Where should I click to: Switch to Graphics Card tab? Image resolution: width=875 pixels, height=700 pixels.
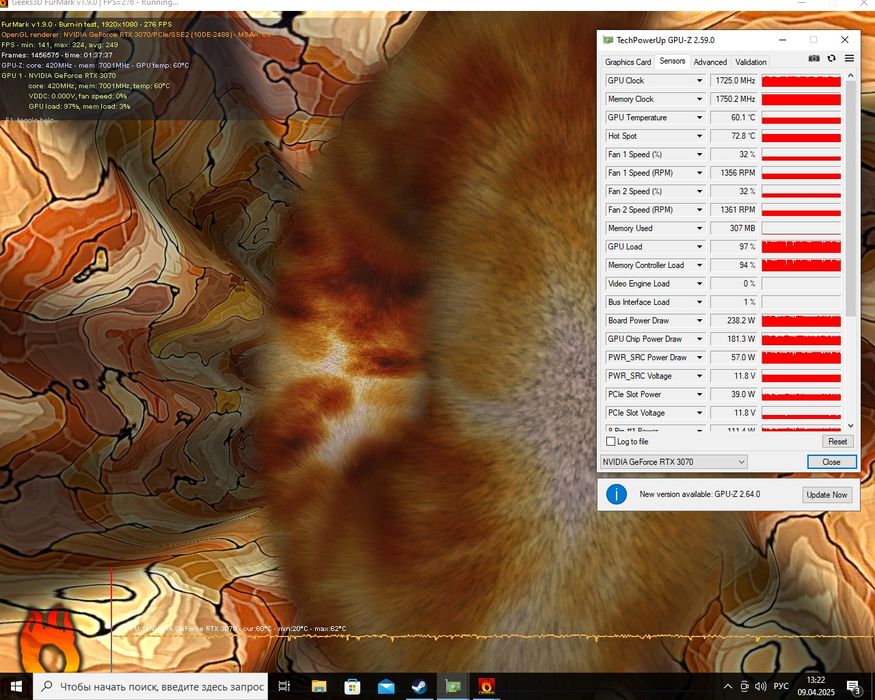click(628, 62)
